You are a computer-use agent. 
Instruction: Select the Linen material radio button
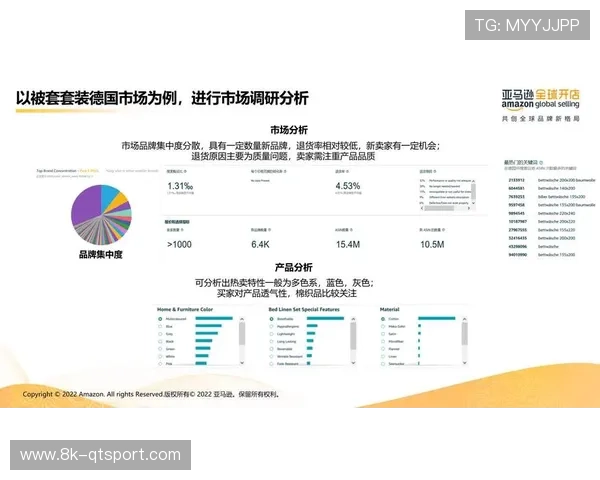tap(383, 356)
